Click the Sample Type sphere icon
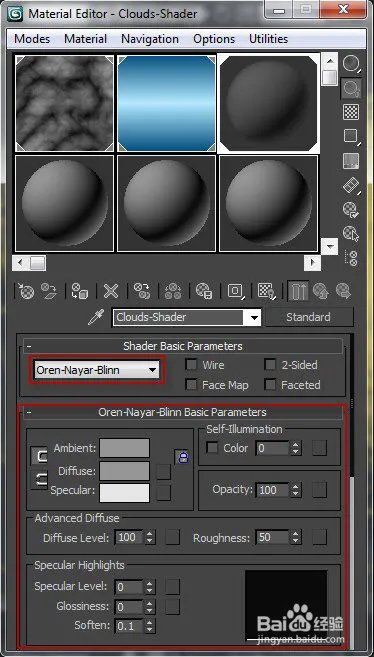Viewport: 374px width, 657px height. coord(351,64)
